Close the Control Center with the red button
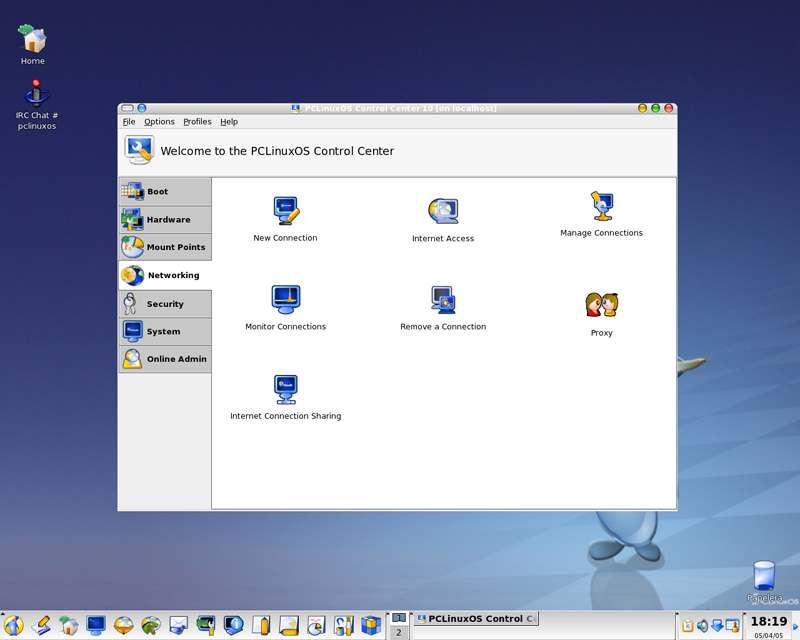 pos(668,108)
